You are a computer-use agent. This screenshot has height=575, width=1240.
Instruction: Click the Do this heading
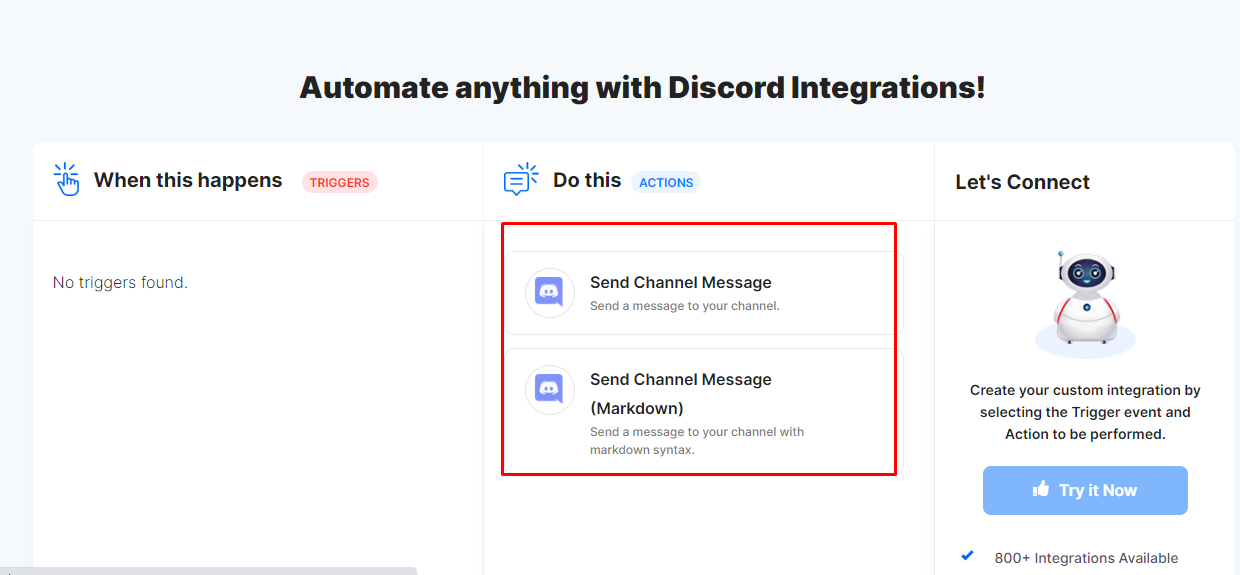(x=587, y=181)
